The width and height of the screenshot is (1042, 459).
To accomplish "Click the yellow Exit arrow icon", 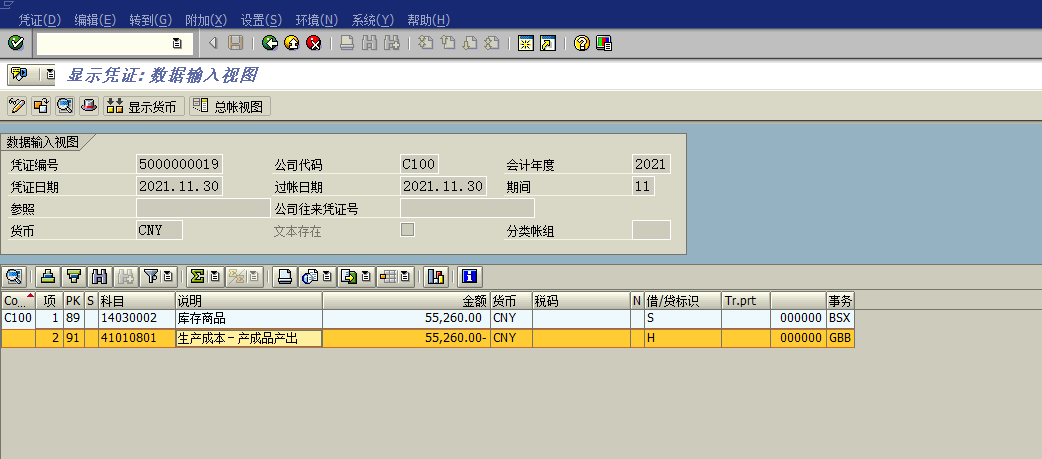I will point(292,43).
